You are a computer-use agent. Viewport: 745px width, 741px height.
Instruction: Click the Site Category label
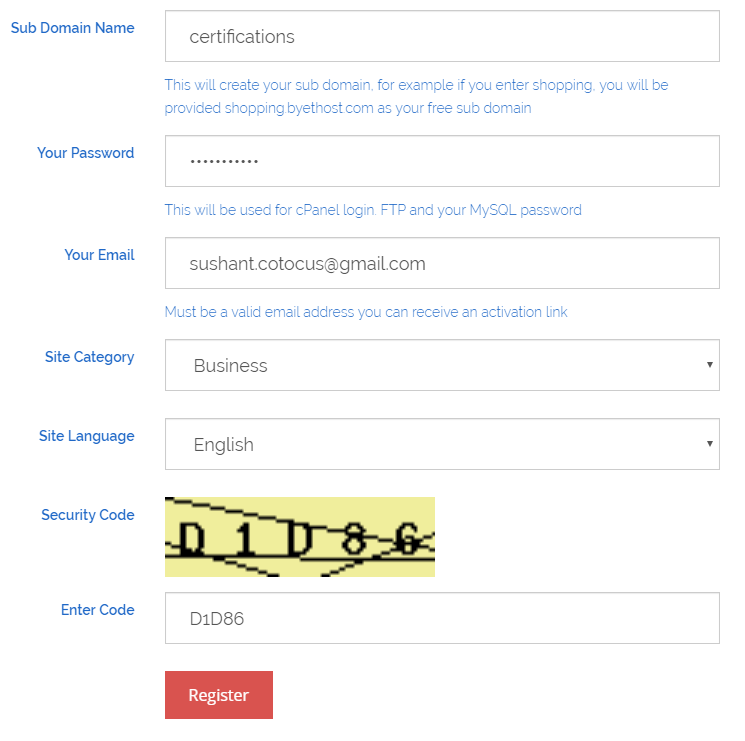(x=89, y=357)
